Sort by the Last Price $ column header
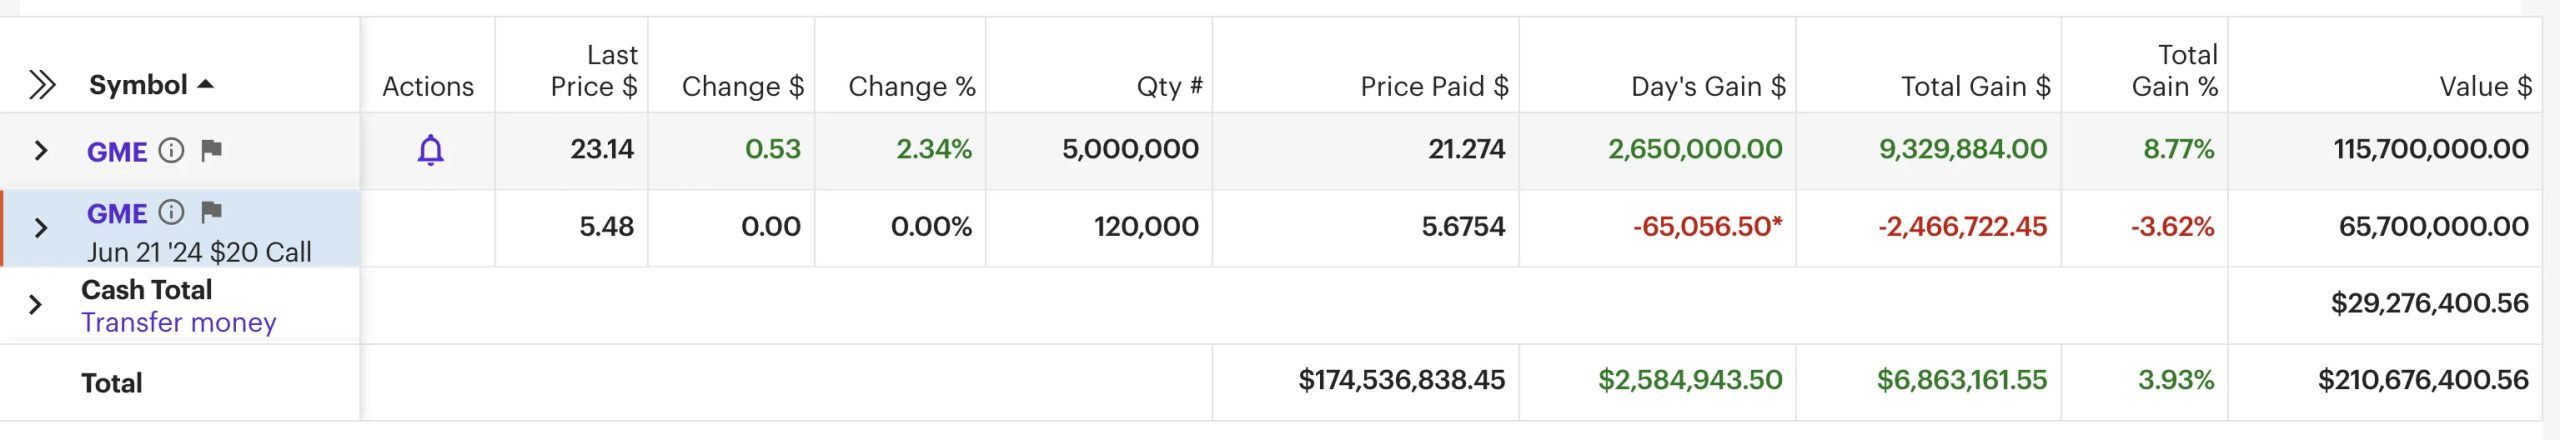The width and height of the screenshot is (2560, 440). (x=594, y=71)
